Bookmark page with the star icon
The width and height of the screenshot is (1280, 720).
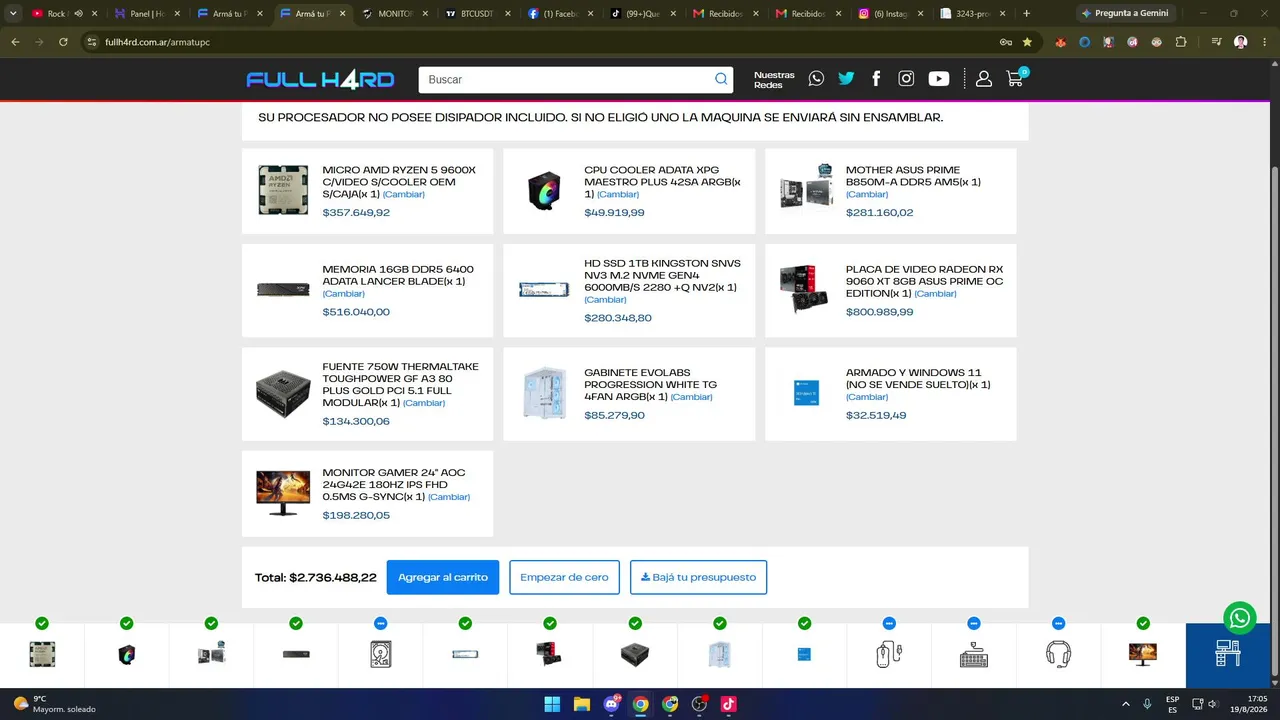click(x=1027, y=42)
